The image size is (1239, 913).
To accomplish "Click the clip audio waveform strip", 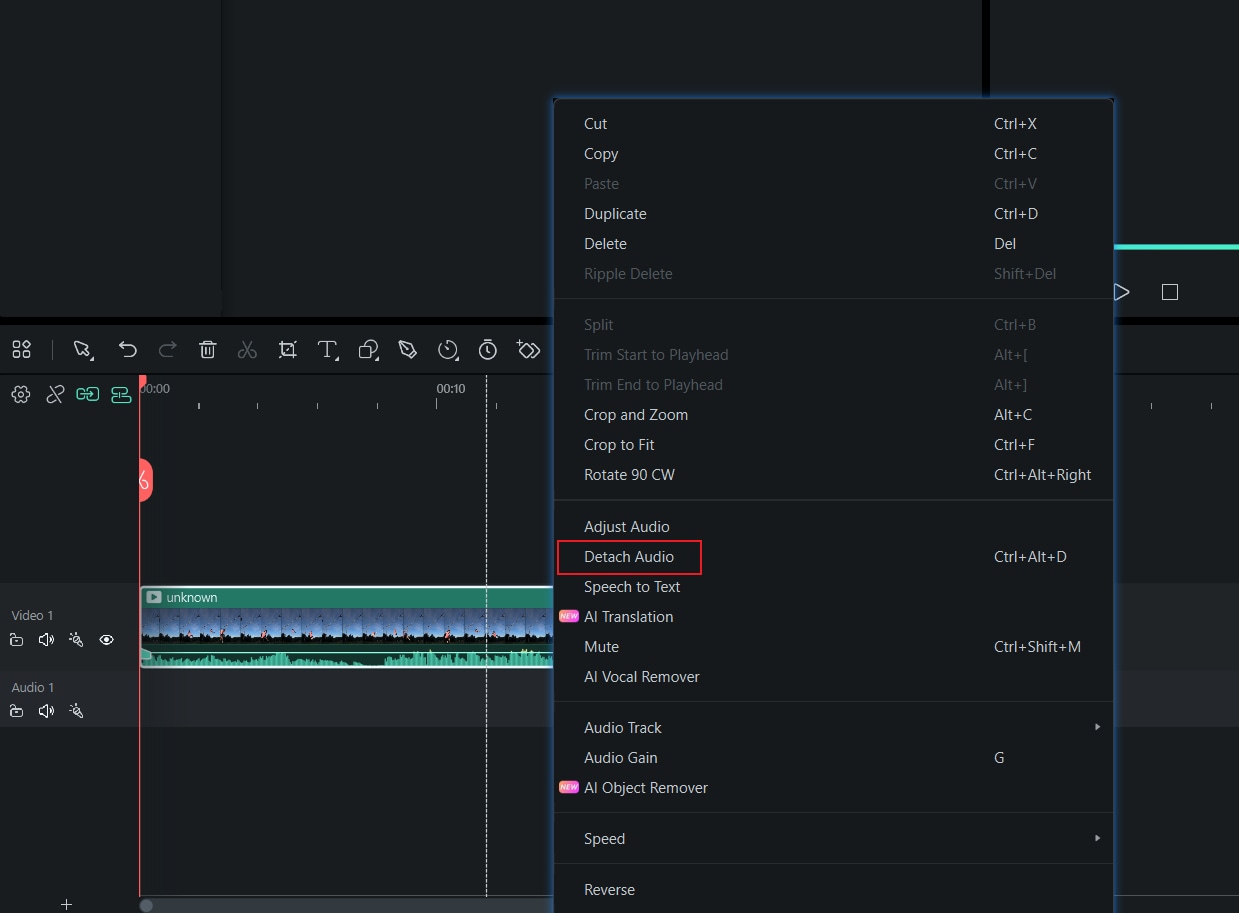I will (347, 656).
